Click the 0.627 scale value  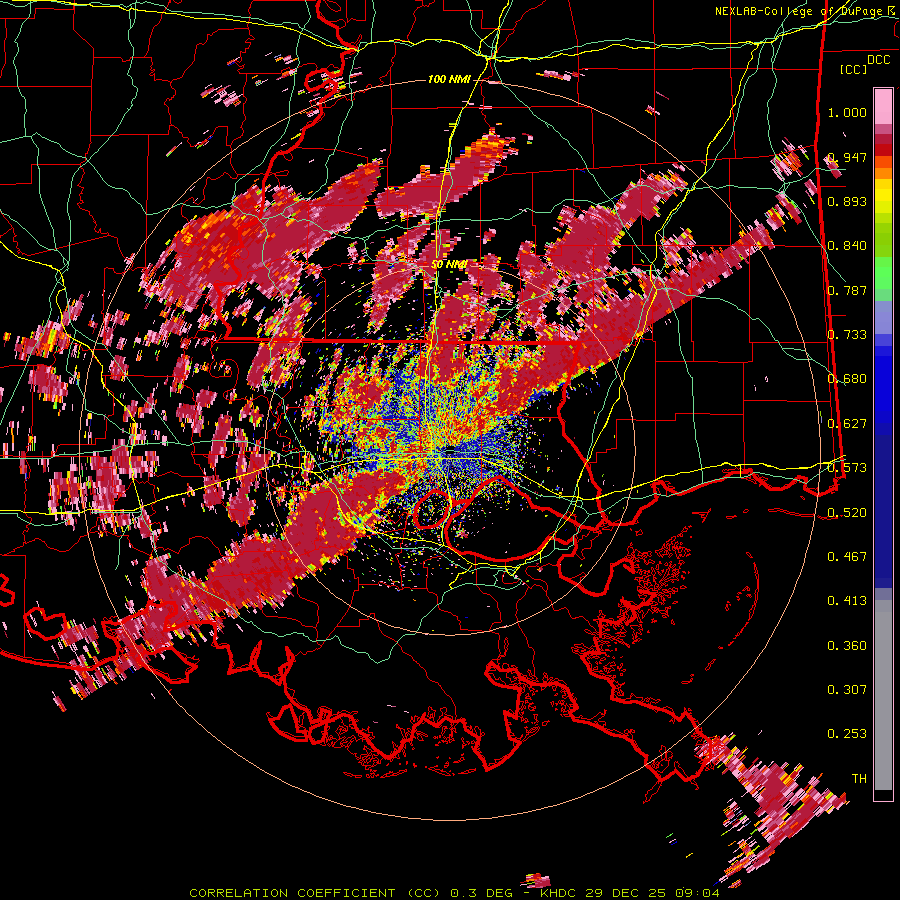(847, 424)
